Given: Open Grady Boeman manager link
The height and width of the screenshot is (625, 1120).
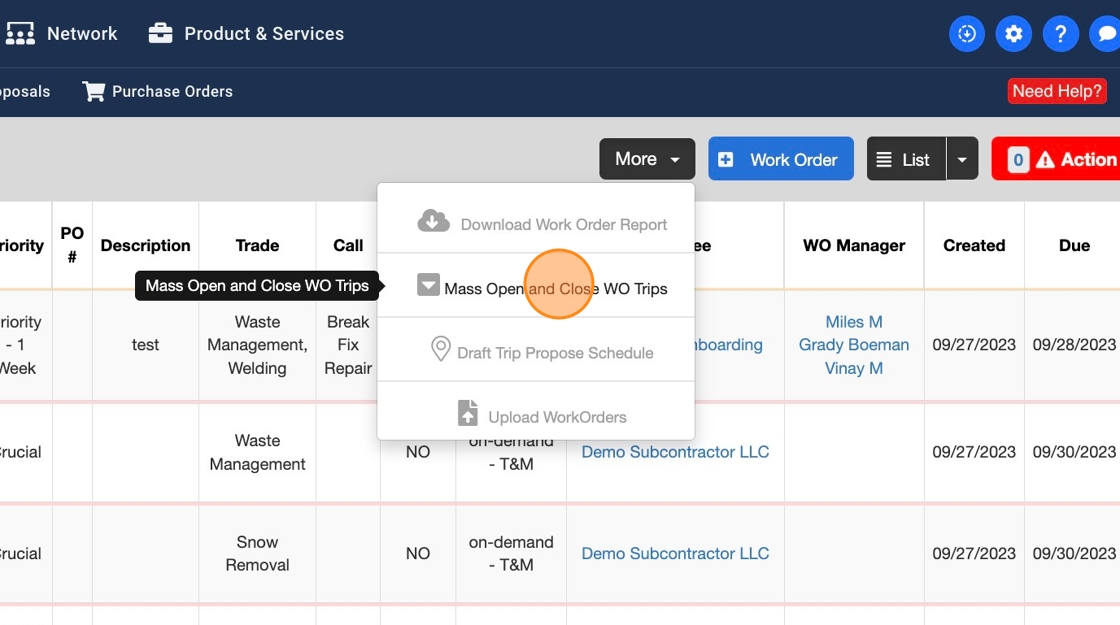Looking at the screenshot, I should [x=853, y=345].
